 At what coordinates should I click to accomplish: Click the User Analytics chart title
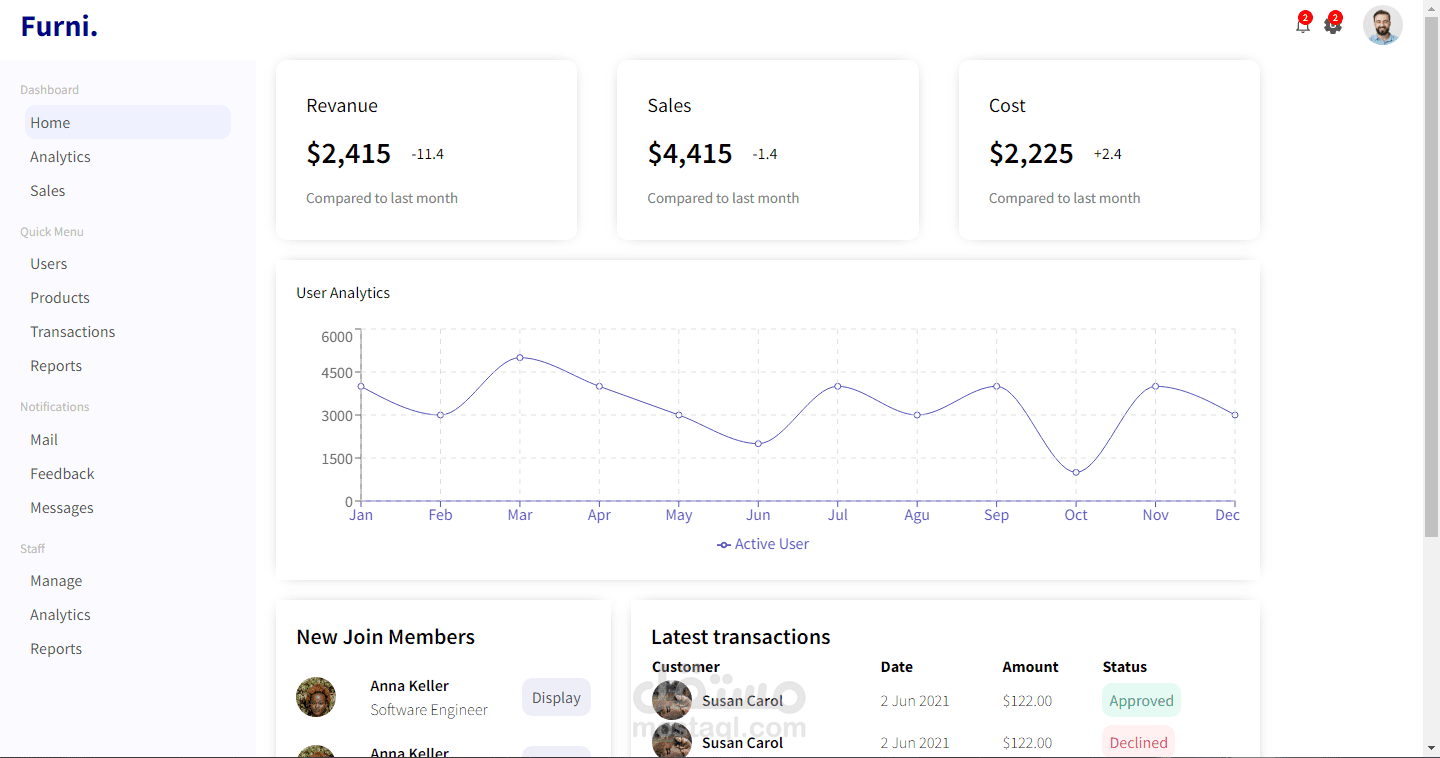(343, 293)
